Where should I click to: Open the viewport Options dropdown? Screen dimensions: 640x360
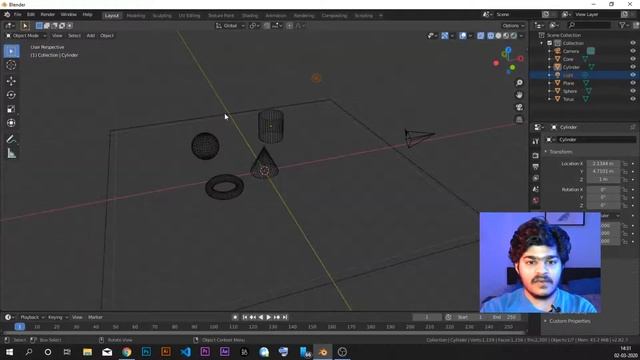[513, 26]
